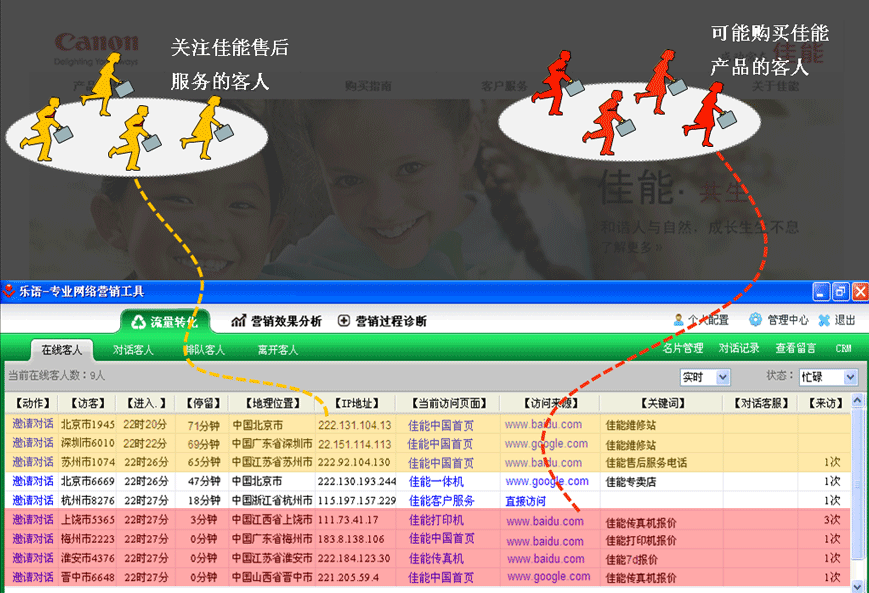The image size is (869, 593).
Task: Click the 【地理位置】 column header
Action: pos(273,403)
